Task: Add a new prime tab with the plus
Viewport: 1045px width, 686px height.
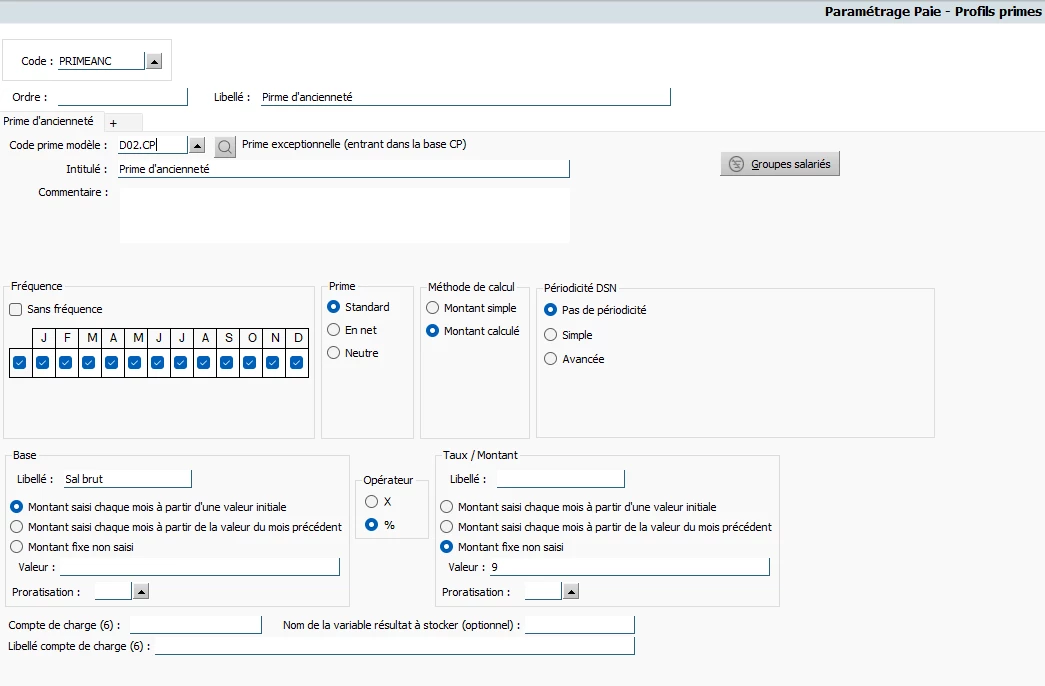Action: (113, 123)
